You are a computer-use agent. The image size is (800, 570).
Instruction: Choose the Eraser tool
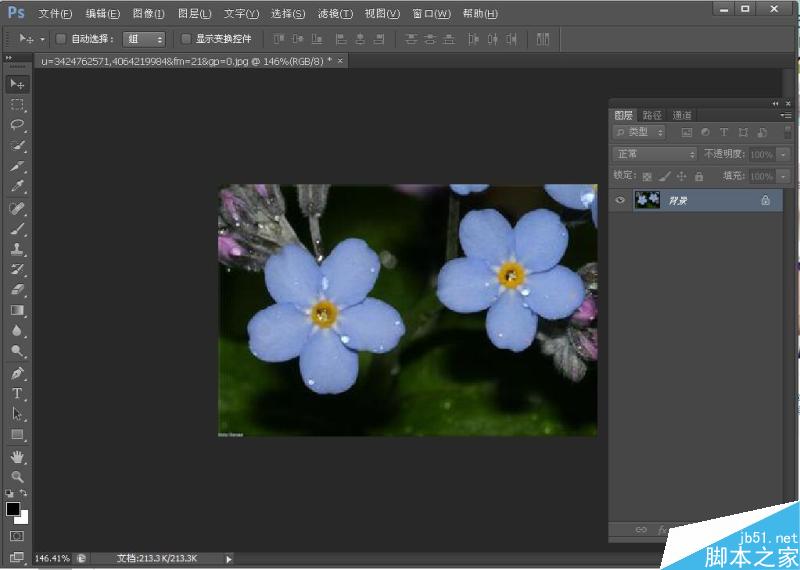(17, 290)
